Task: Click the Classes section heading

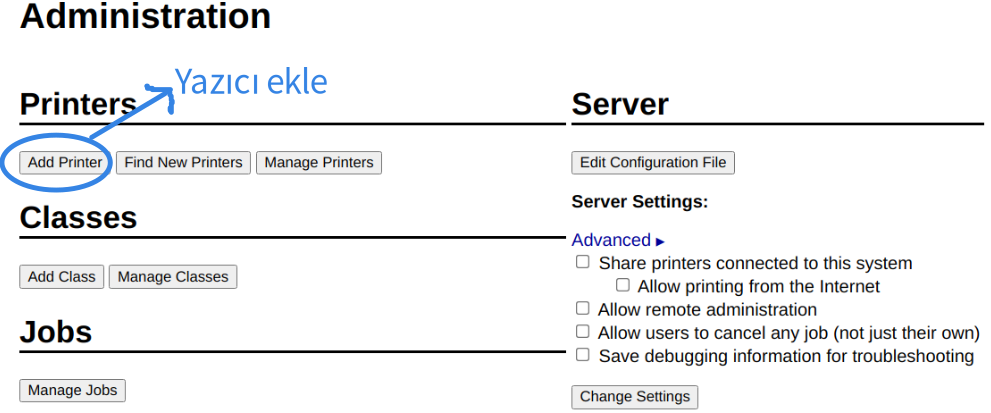Action: [78, 218]
